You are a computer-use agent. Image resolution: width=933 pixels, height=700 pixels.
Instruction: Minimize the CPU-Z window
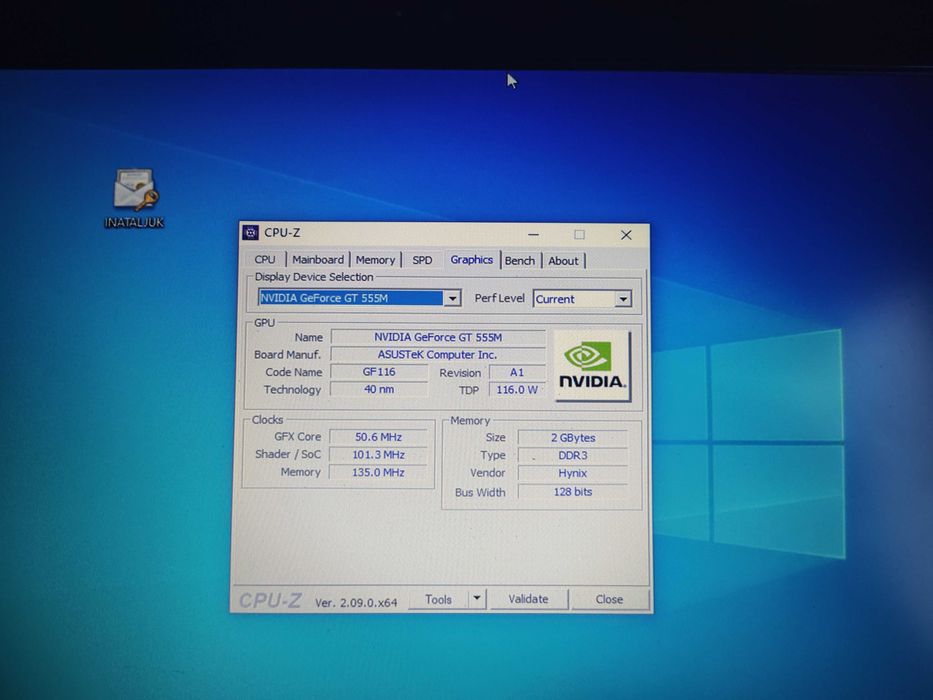click(x=533, y=235)
